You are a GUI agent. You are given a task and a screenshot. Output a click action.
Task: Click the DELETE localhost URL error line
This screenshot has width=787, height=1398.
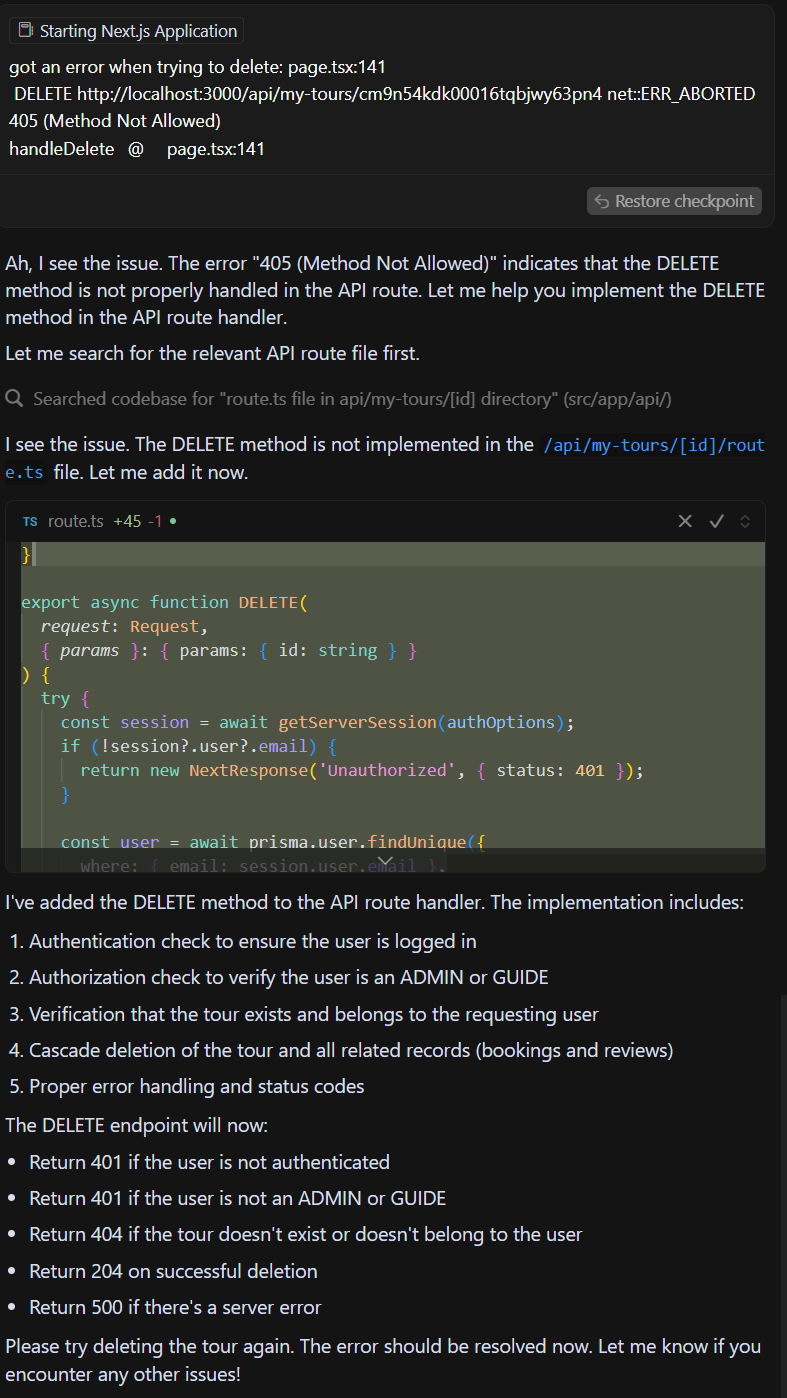point(384,94)
